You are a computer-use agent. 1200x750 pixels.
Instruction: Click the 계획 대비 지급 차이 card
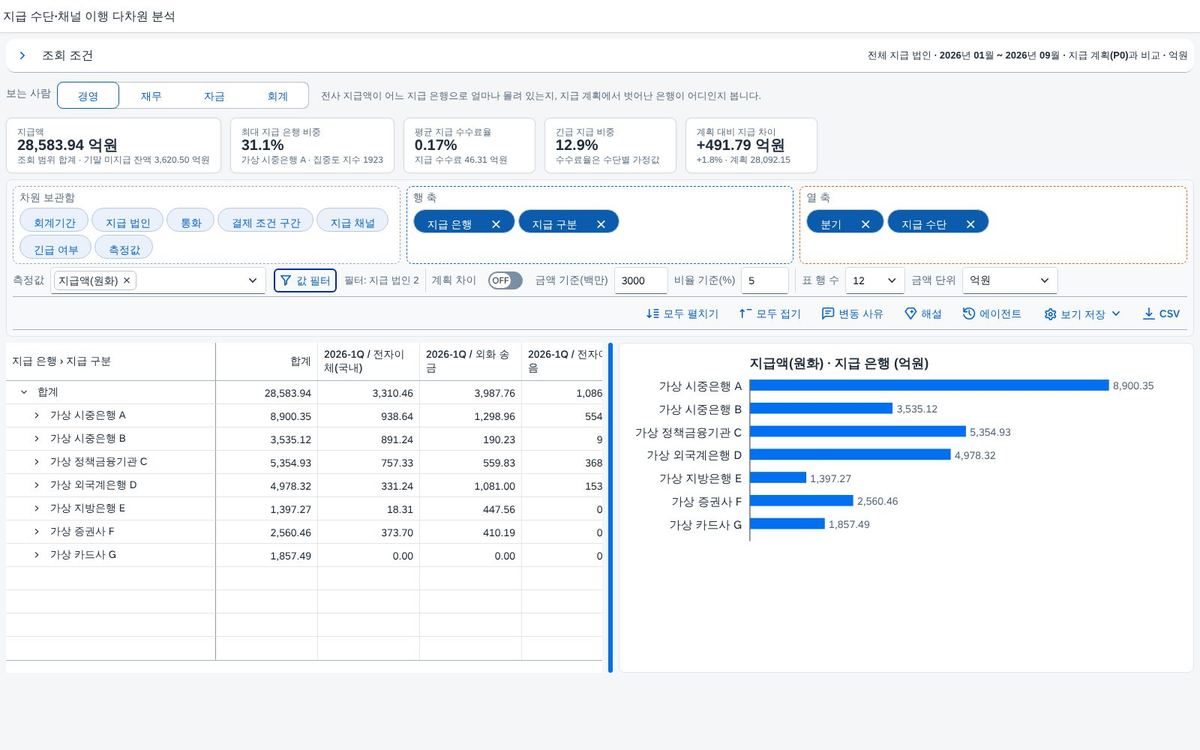pyautogui.click(x=751, y=145)
